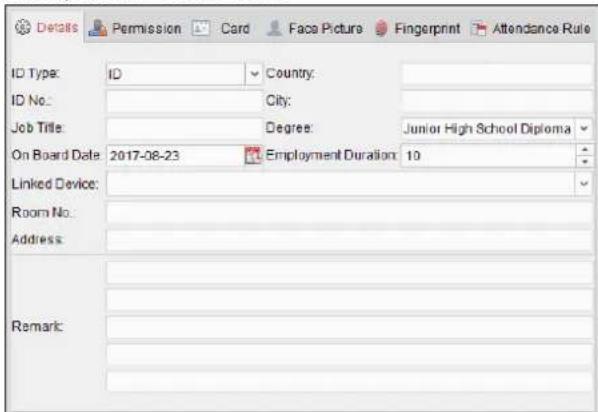Expand the Linked Device dropdown

point(584,183)
